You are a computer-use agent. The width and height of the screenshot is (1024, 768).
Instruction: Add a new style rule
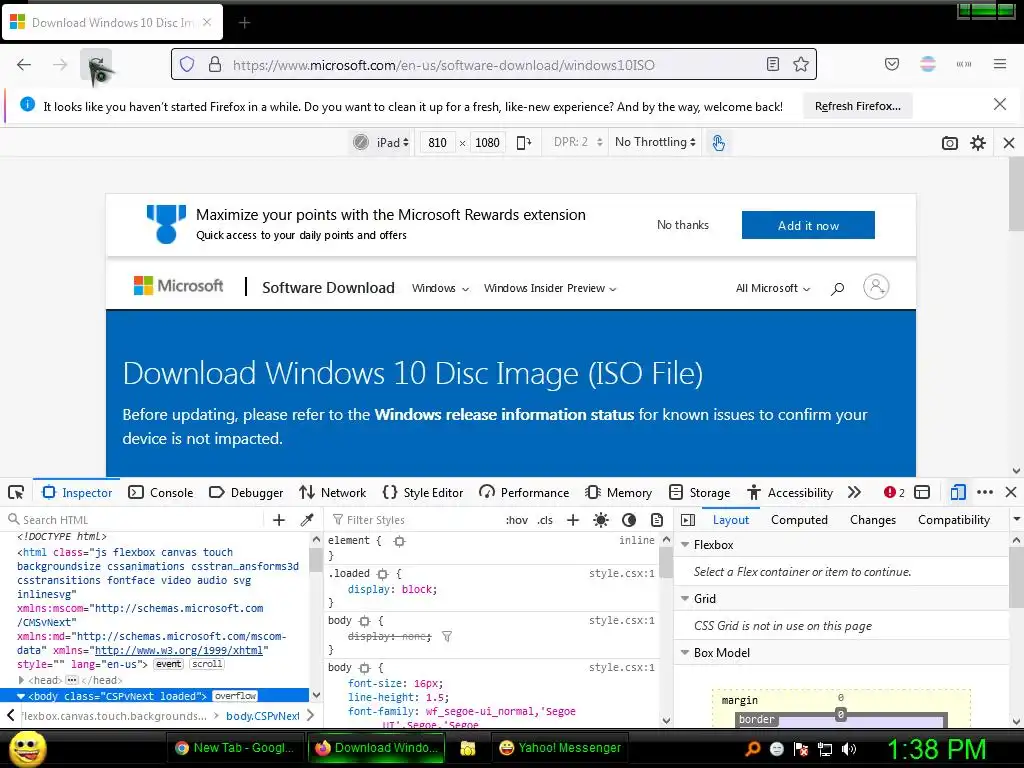coord(573,520)
